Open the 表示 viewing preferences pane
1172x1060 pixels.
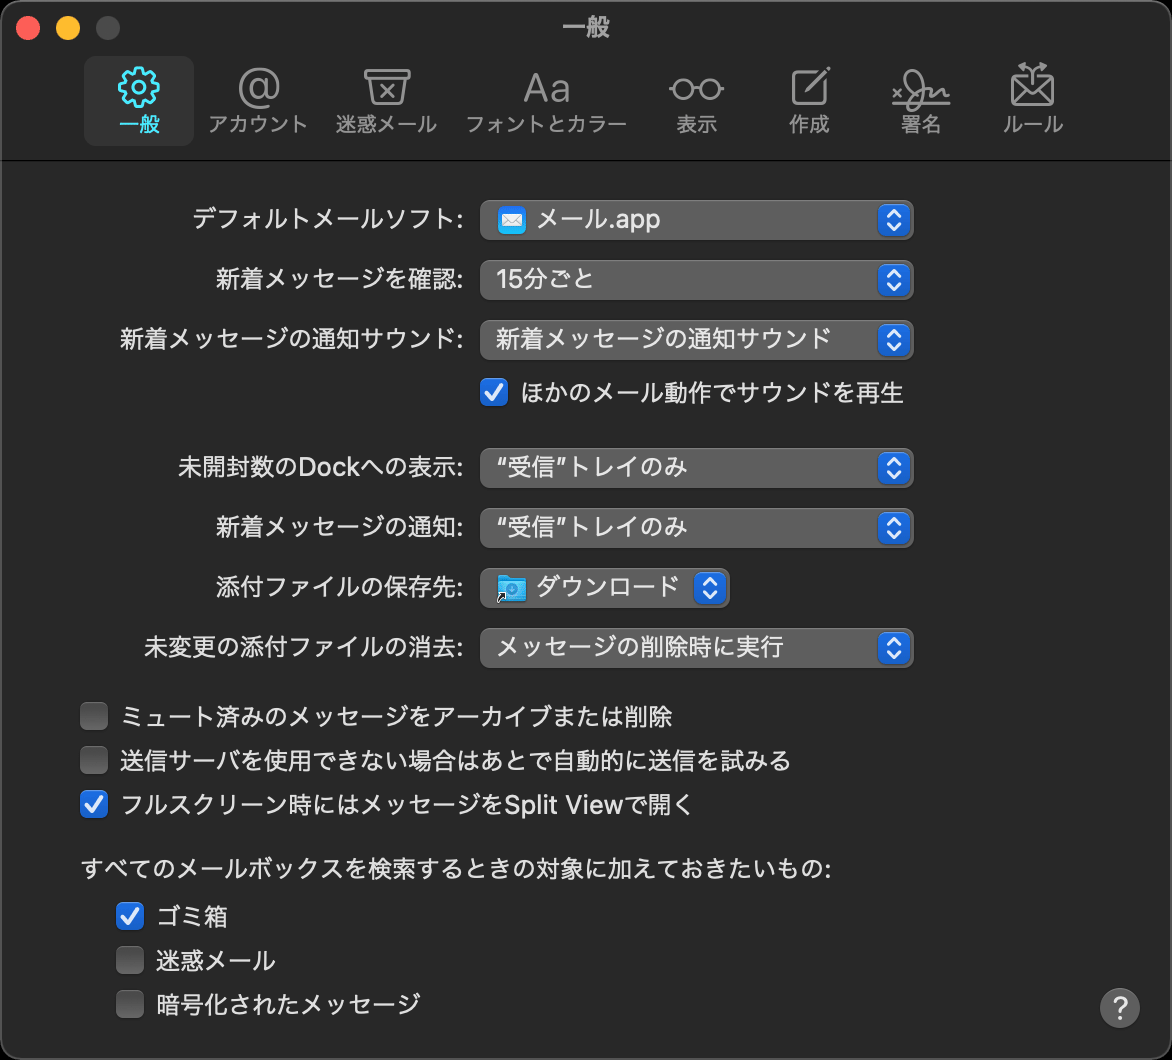coord(696,102)
